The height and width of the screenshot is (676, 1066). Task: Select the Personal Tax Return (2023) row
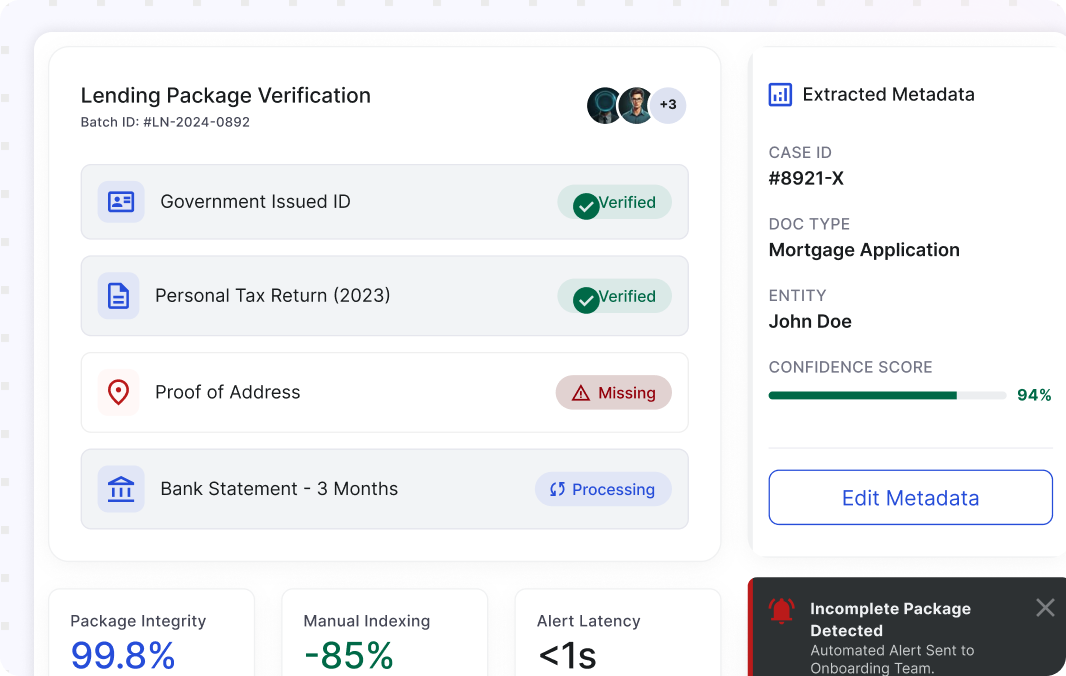point(385,296)
